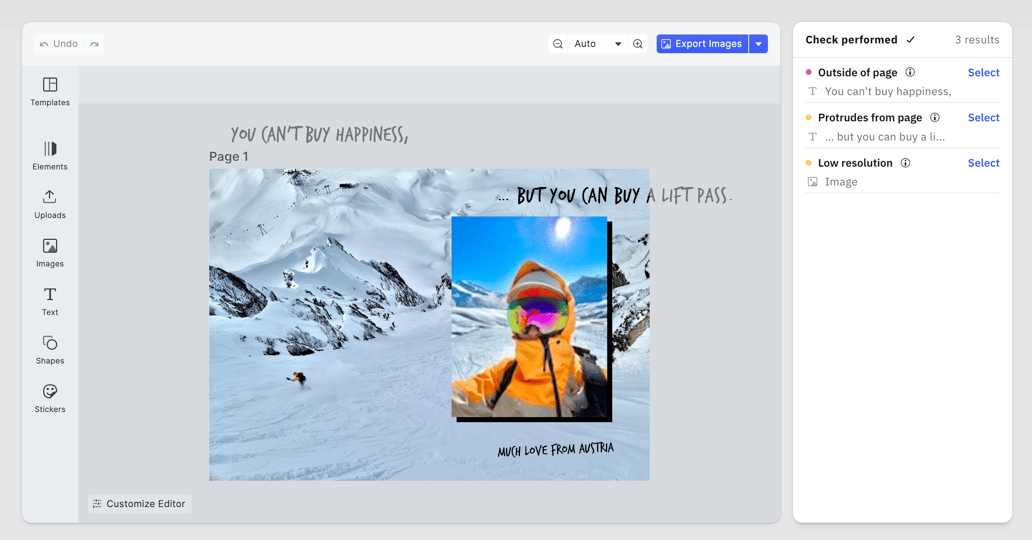1032x540 pixels.
Task: Click the redo arrow icon
Action: coord(94,44)
